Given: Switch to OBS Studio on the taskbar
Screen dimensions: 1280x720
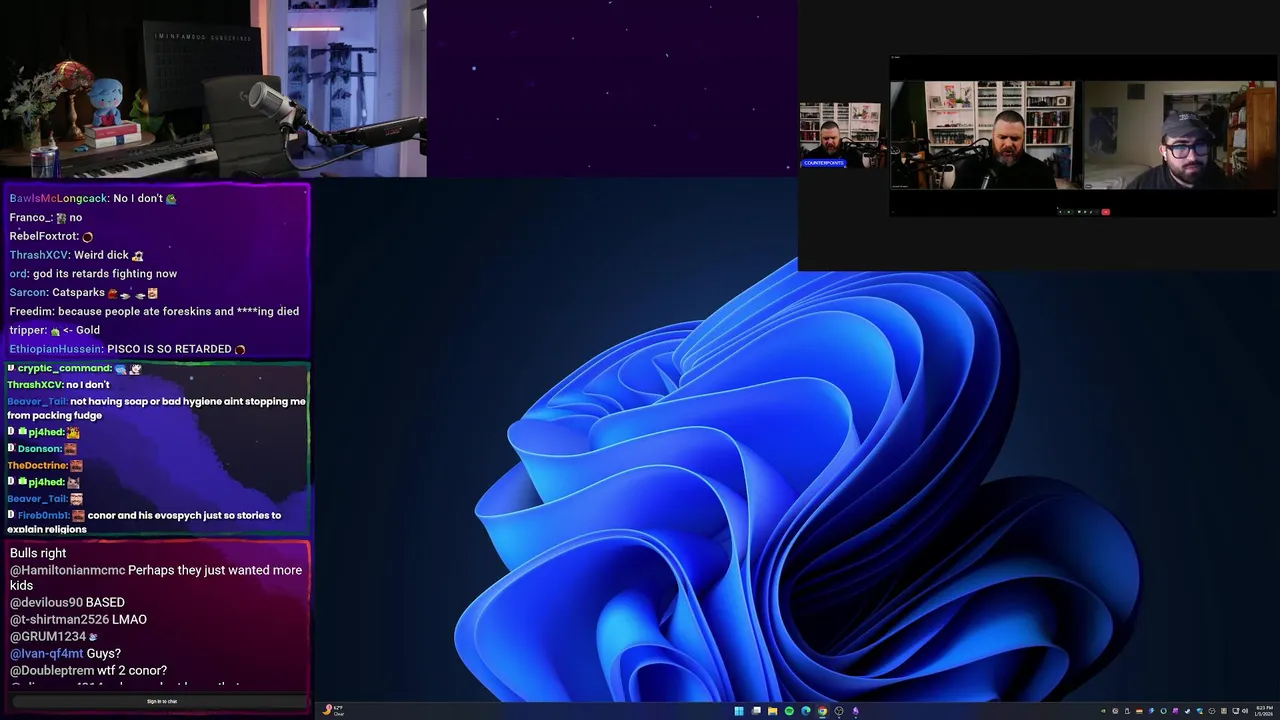Looking at the screenshot, I should point(839,711).
